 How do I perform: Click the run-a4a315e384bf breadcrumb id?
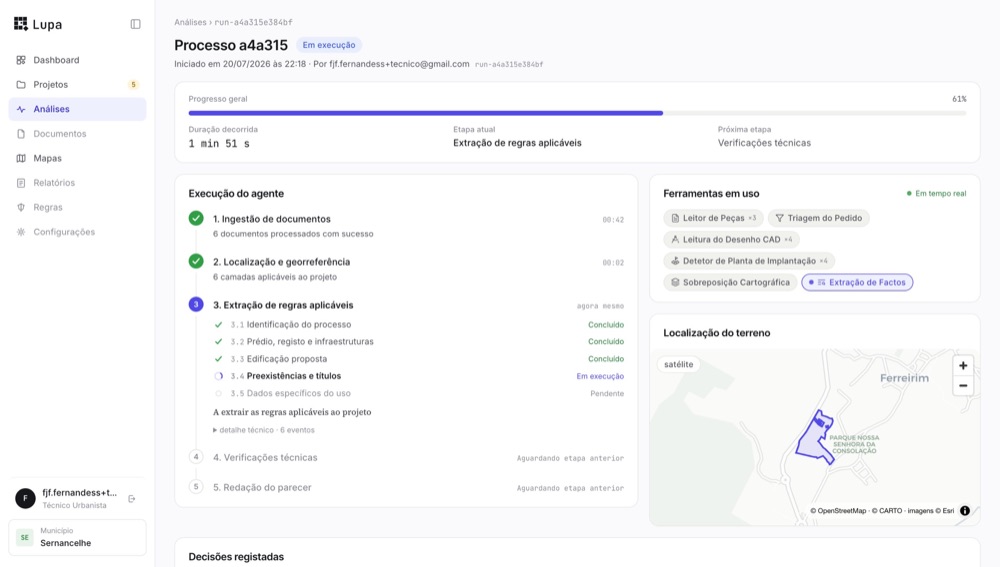(253, 22)
